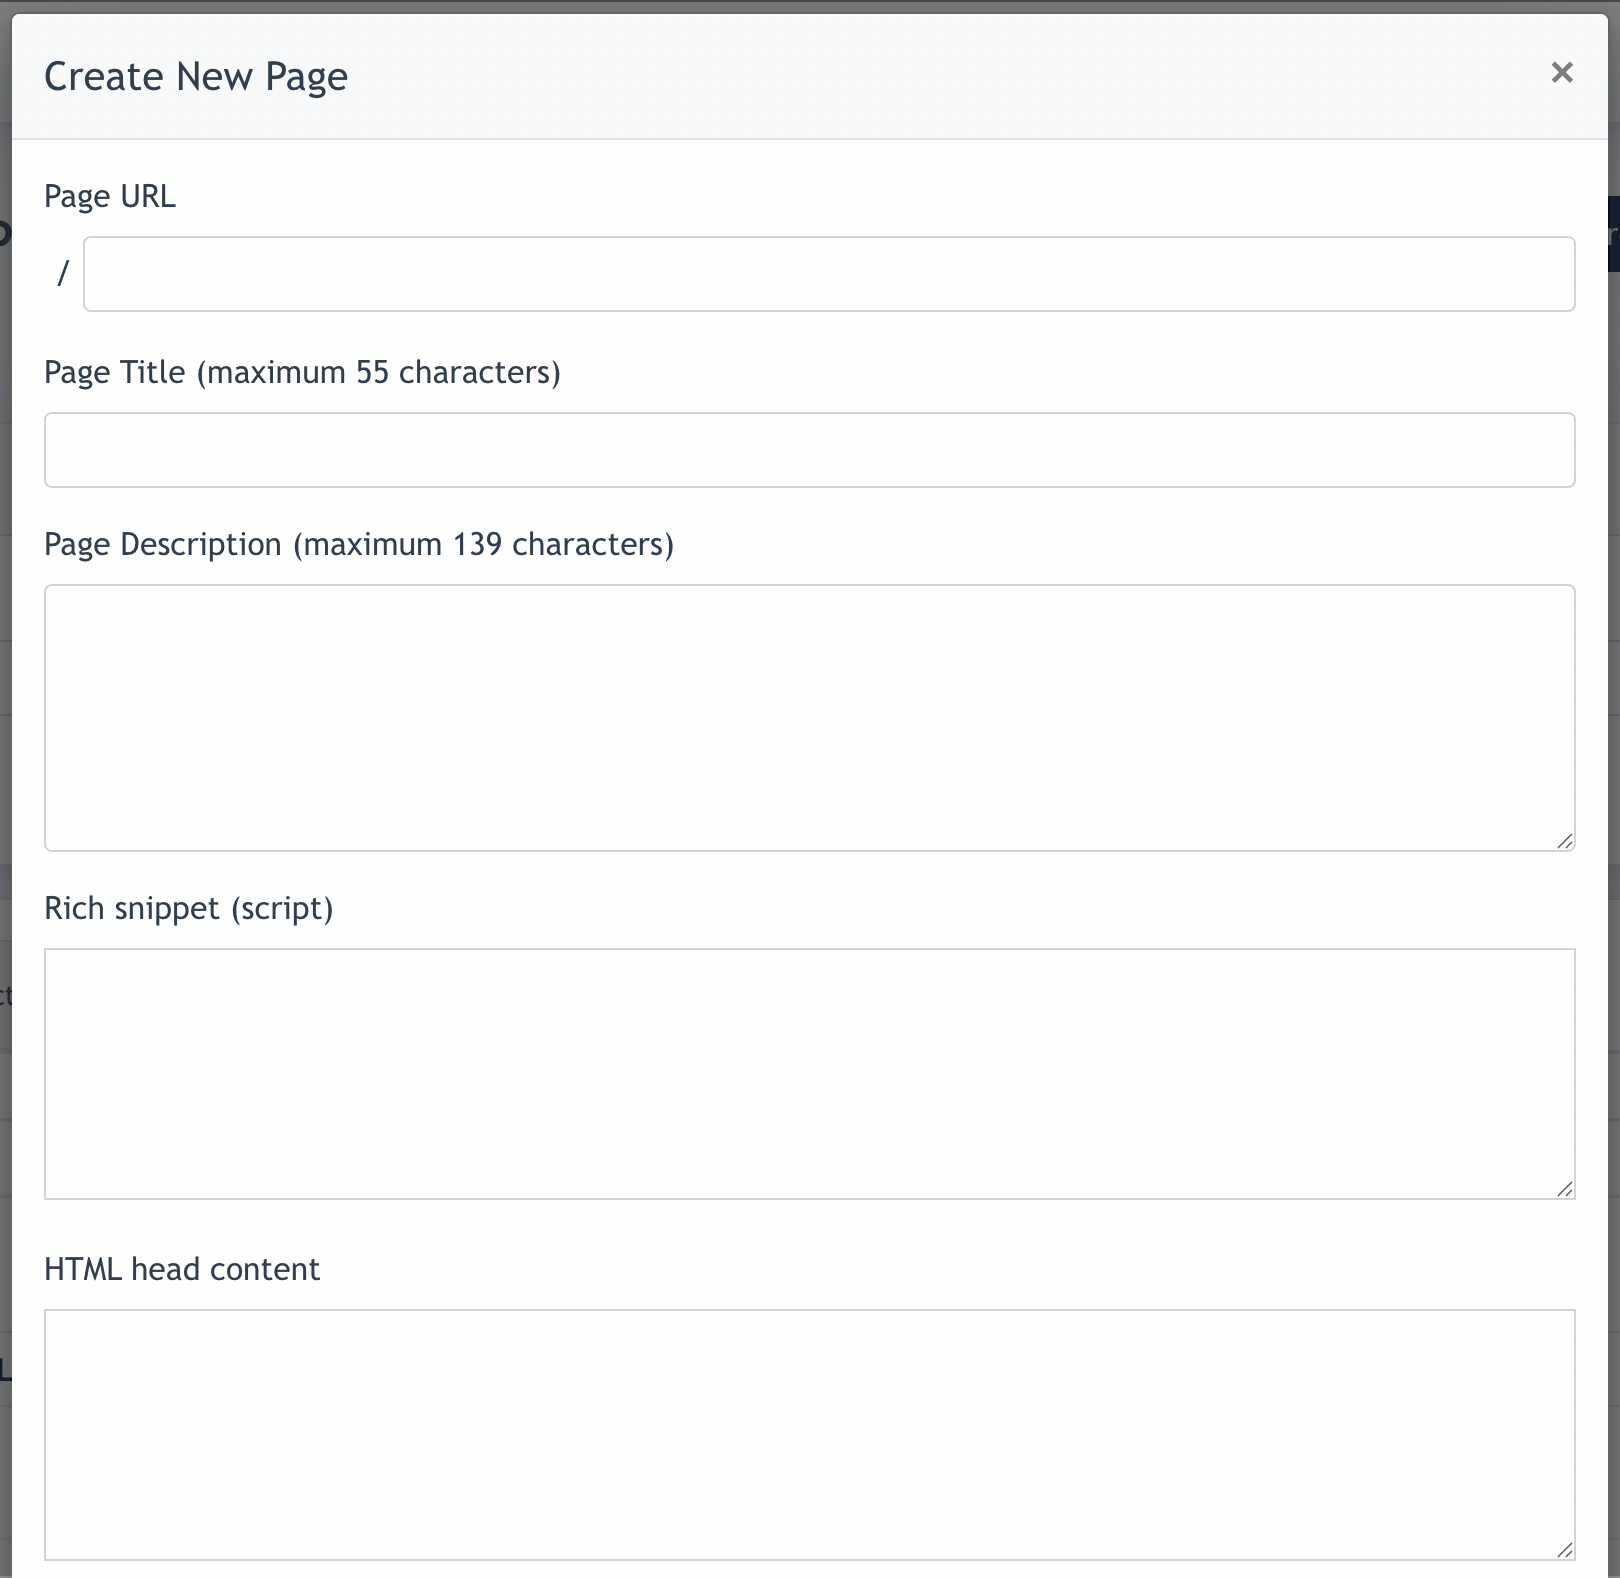Click empty header bar area beside the title
Image resolution: width=1620 pixels, height=1578 pixels.
pos(900,77)
